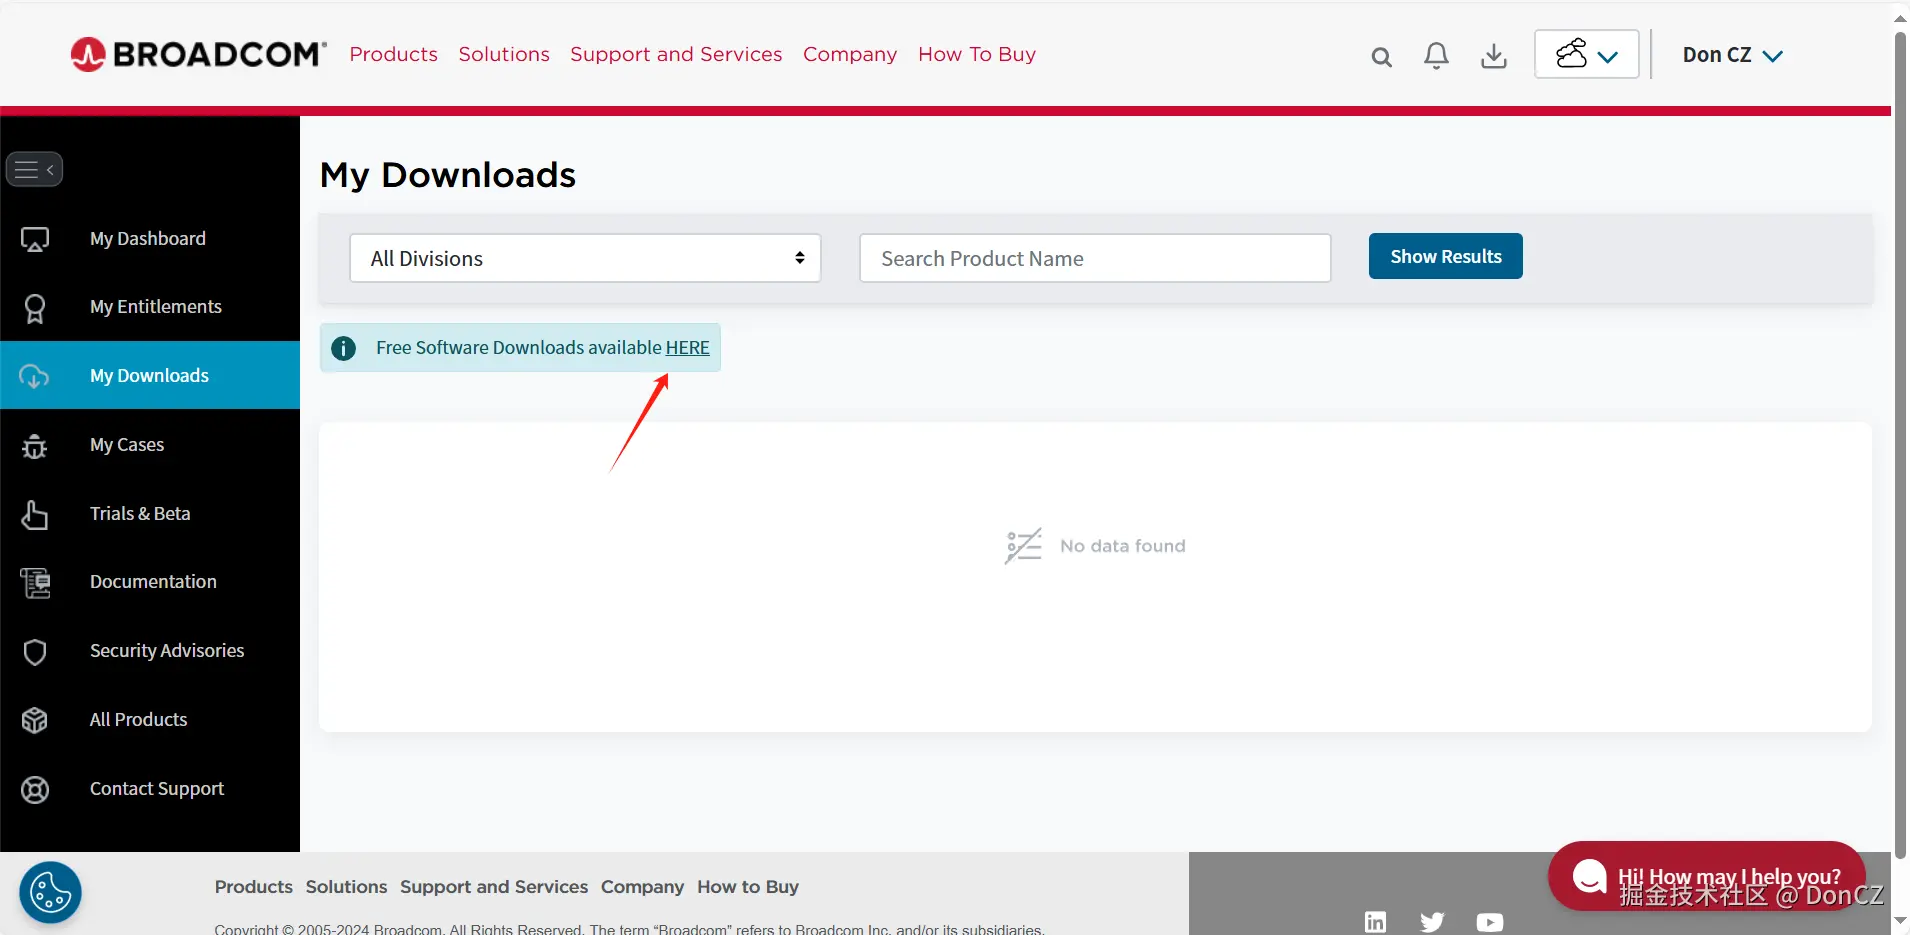The image size is (1910, 935).
Task: Click footer Solutions link
Action: tap(346, 886)
